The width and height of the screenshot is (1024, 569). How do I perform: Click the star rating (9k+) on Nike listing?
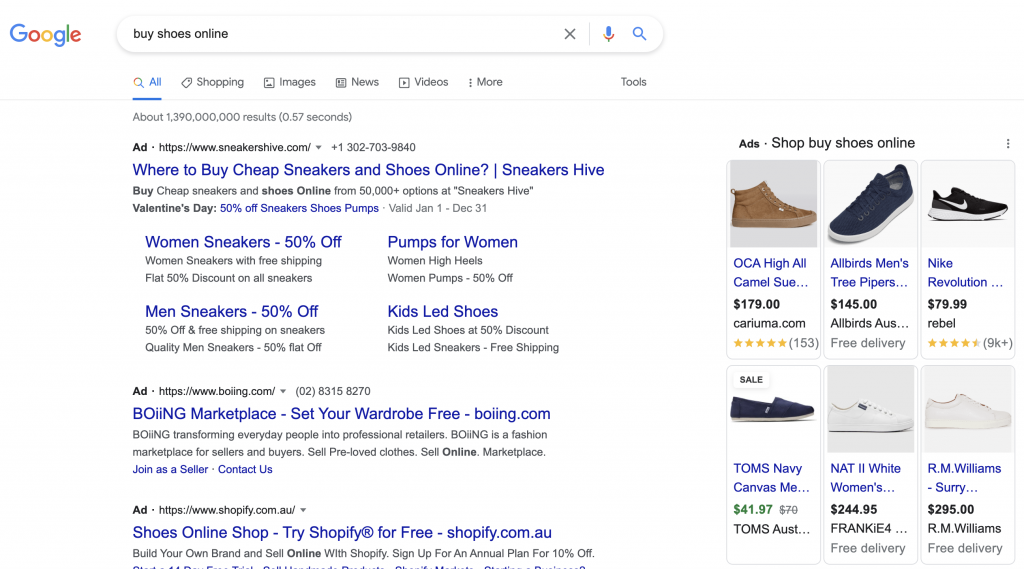tap(970, 343)
